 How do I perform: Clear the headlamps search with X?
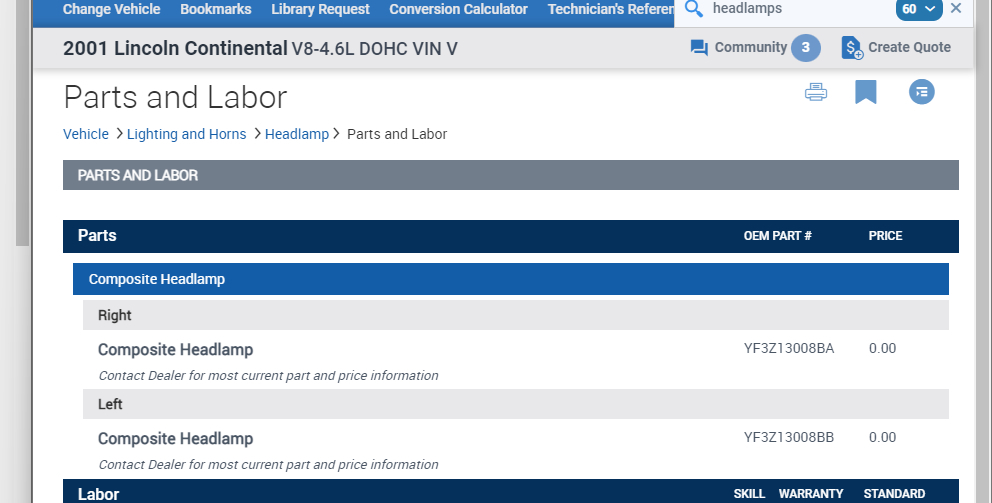pyautogui.click(x=956, y=9)
